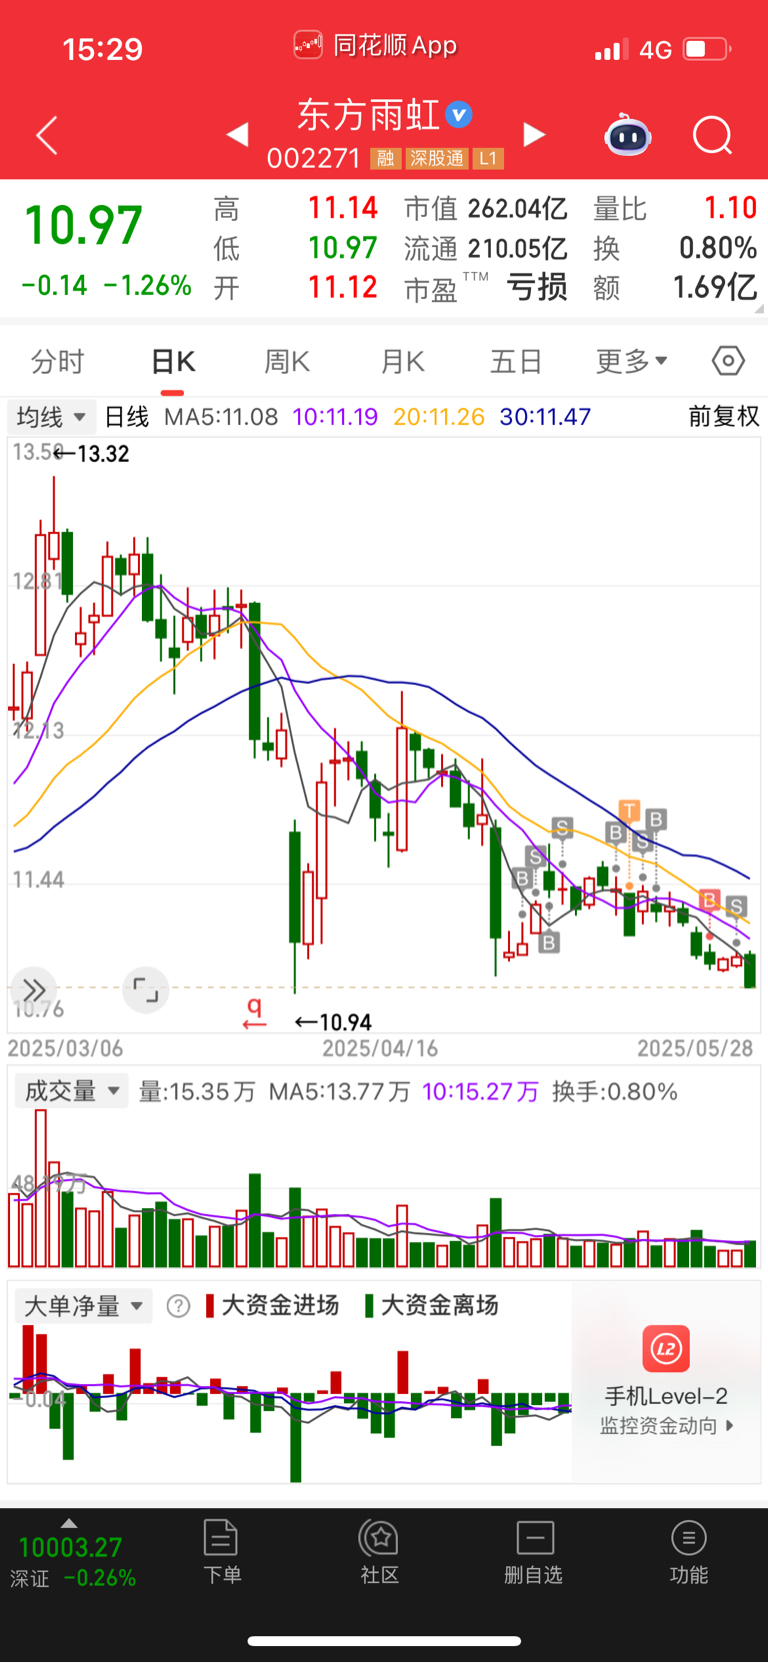Select the 五日 tab
The height and width of the screenshot is (1663, 768).
coord(517,361)
